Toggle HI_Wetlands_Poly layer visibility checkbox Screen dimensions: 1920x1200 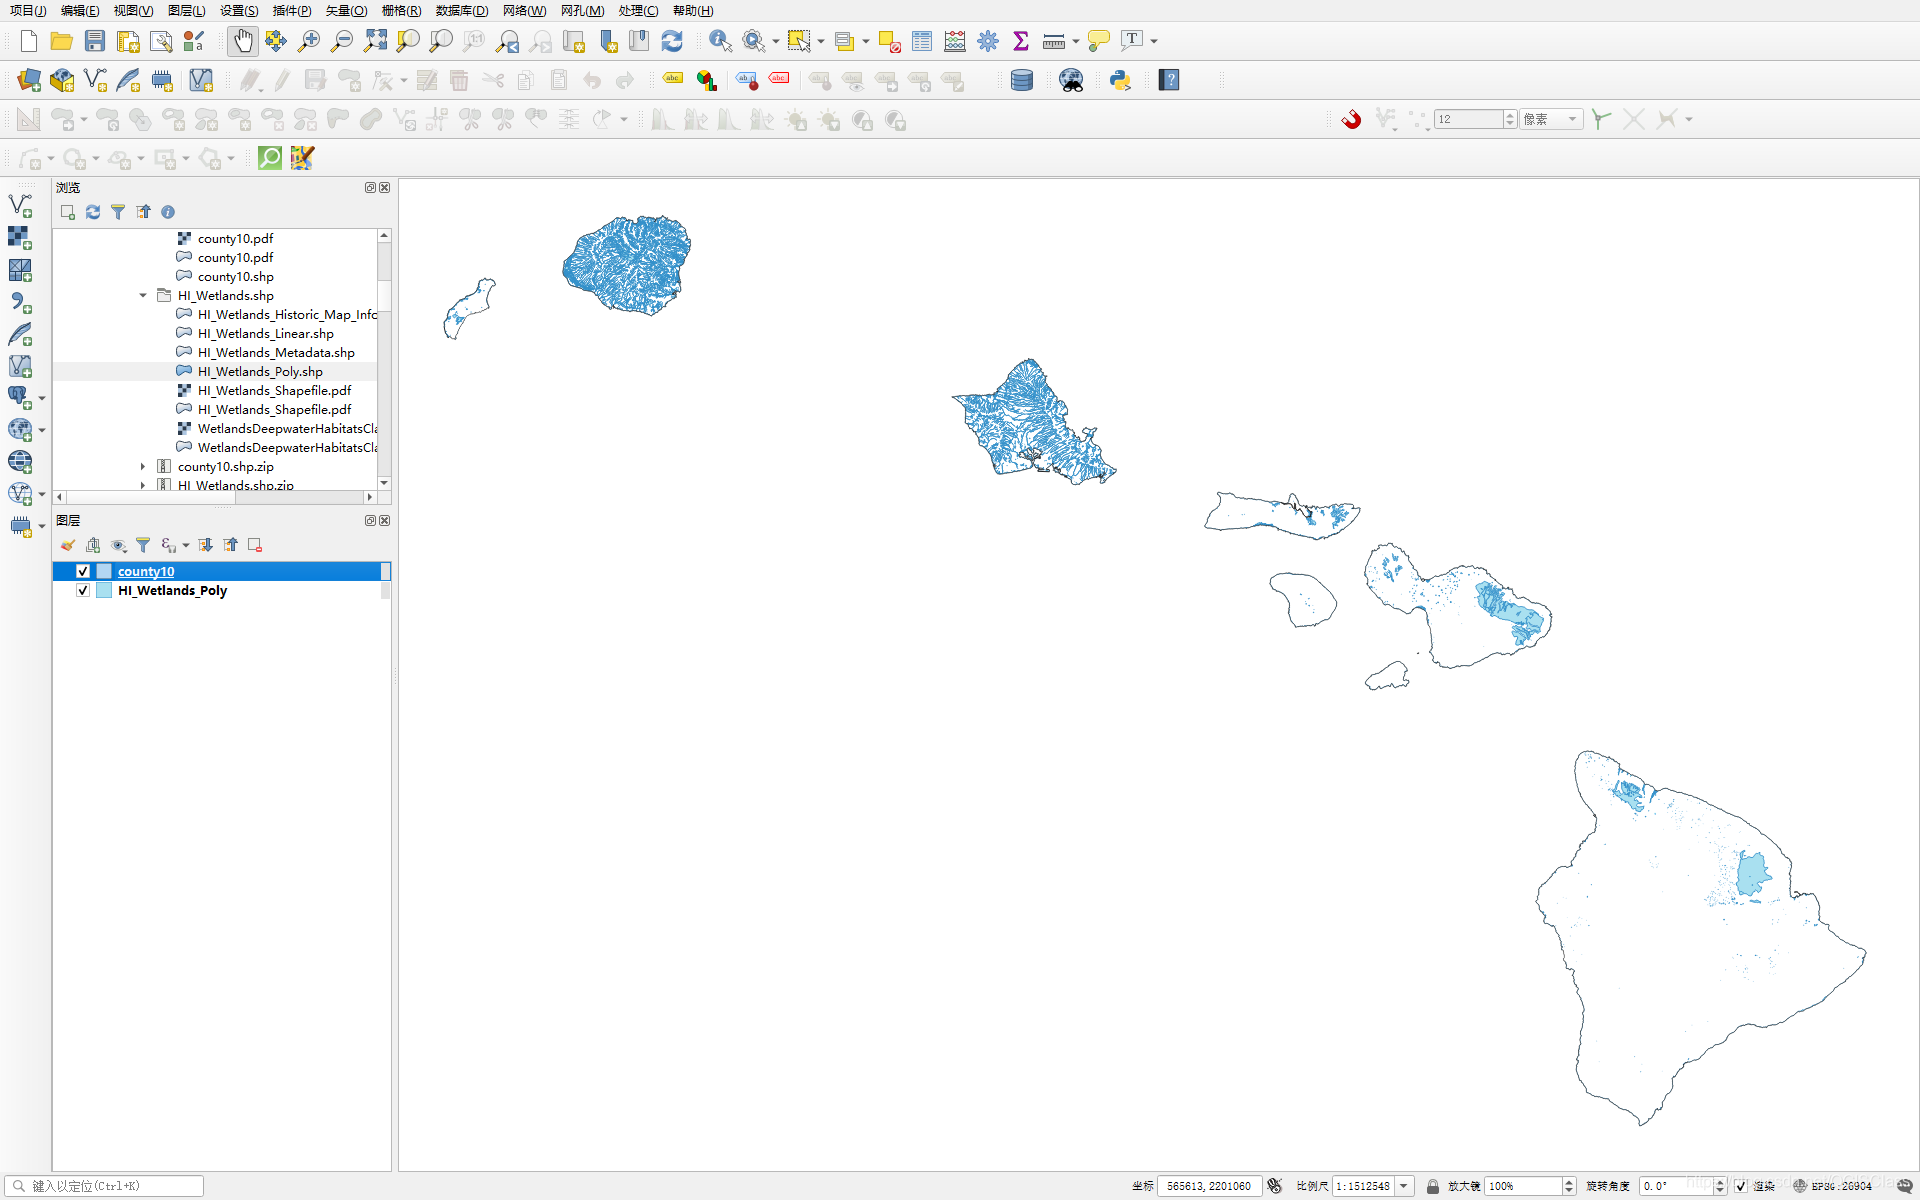[x=83, y=590]
